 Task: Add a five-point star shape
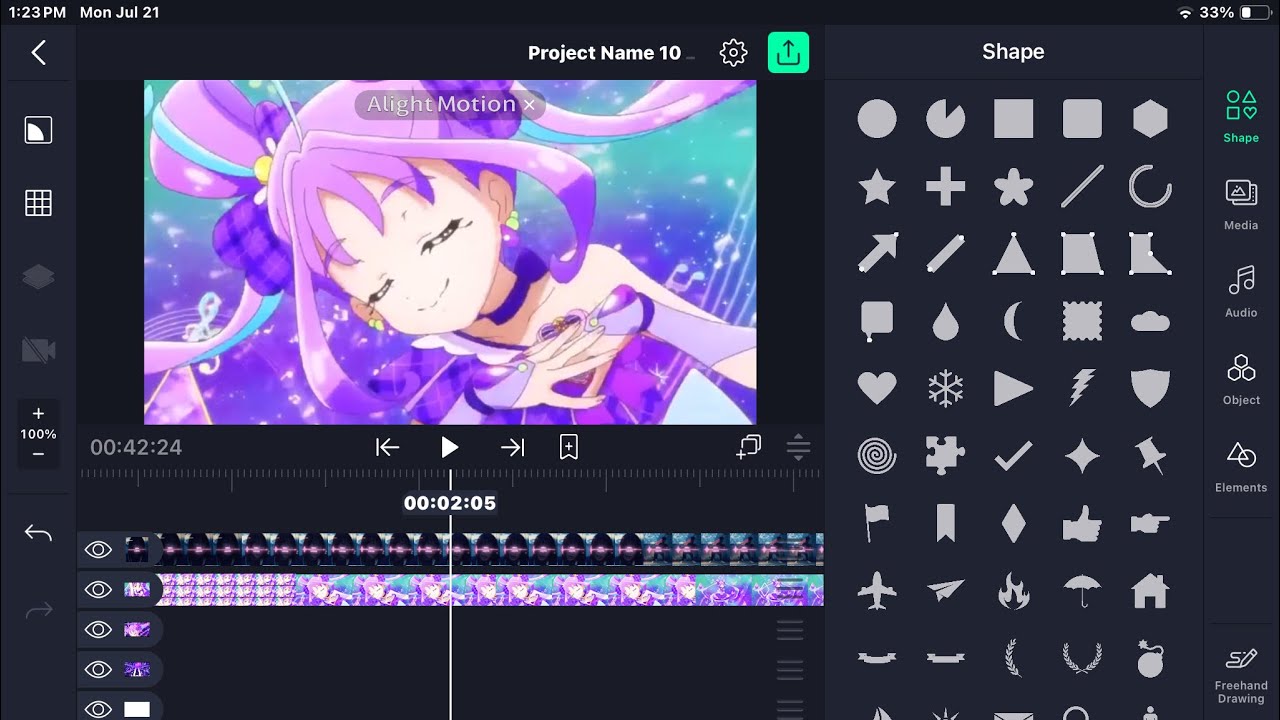point(877,186)
